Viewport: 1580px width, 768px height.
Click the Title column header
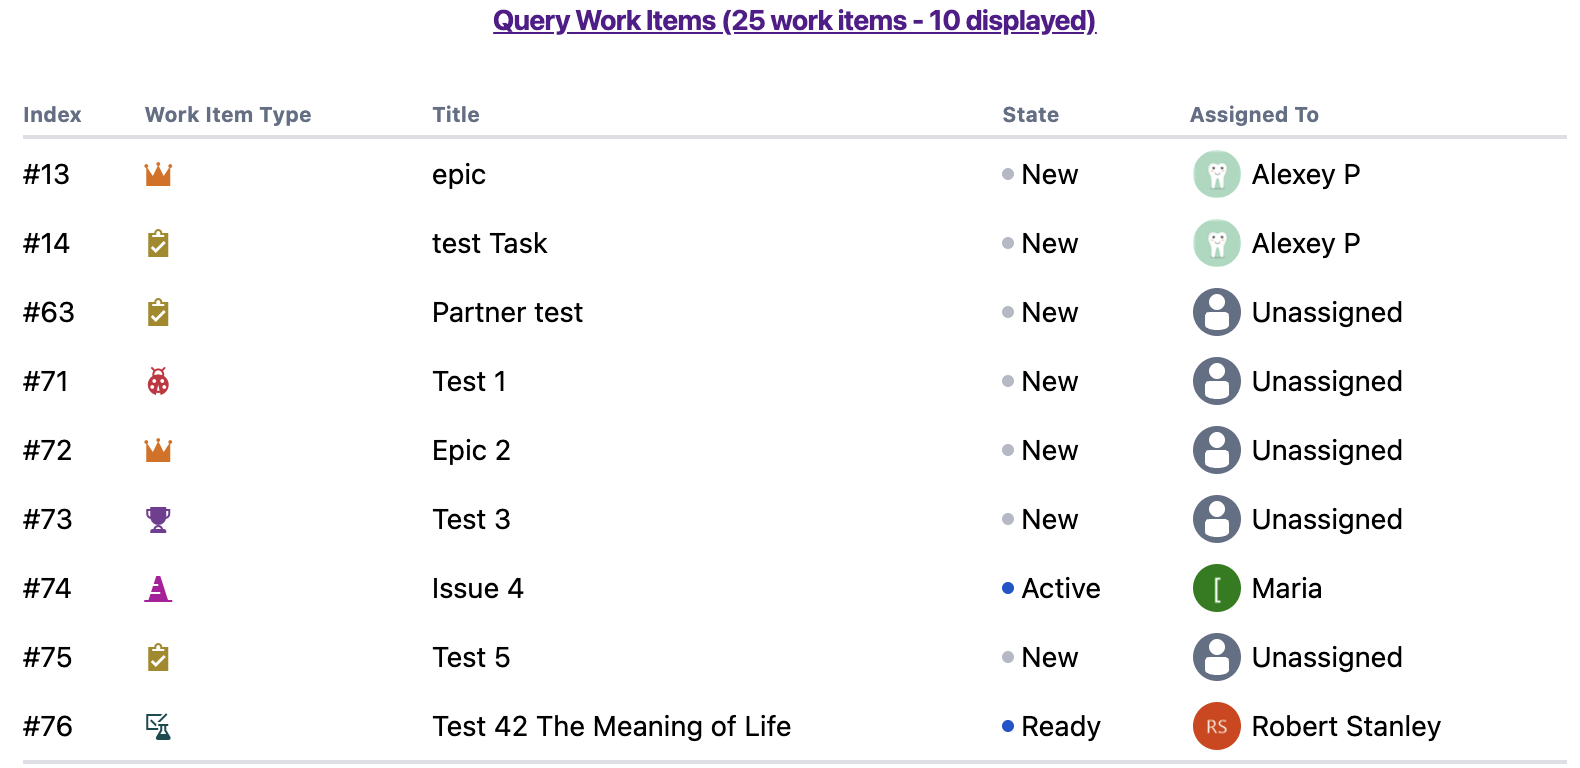(x=456, y=115)
